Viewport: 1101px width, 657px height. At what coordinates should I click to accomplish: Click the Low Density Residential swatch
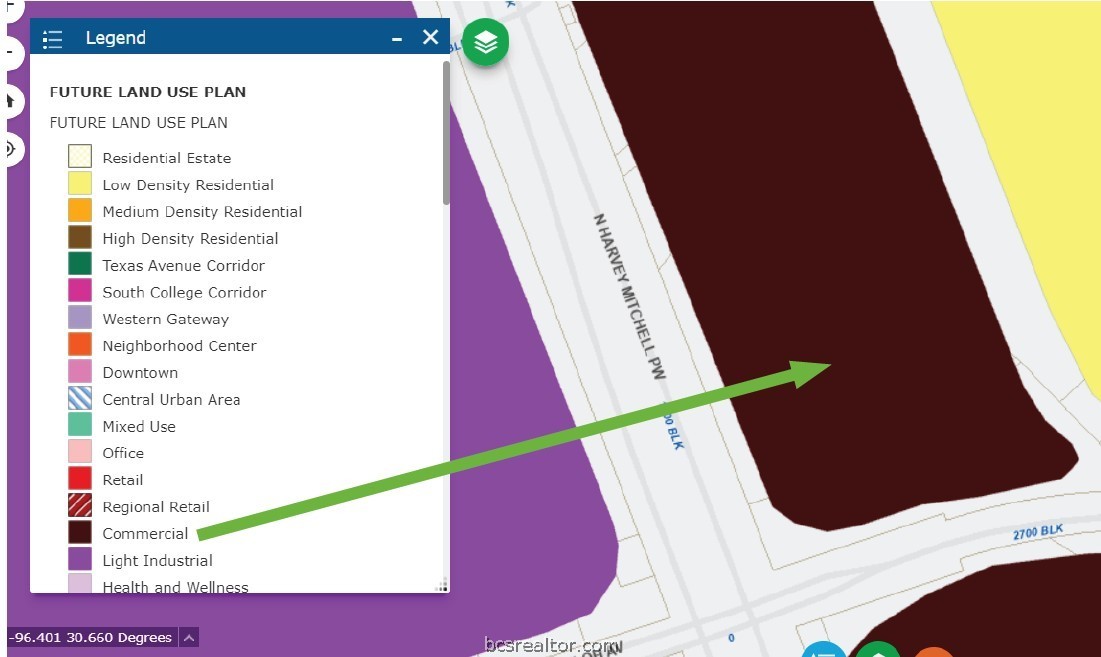[80, 184]
